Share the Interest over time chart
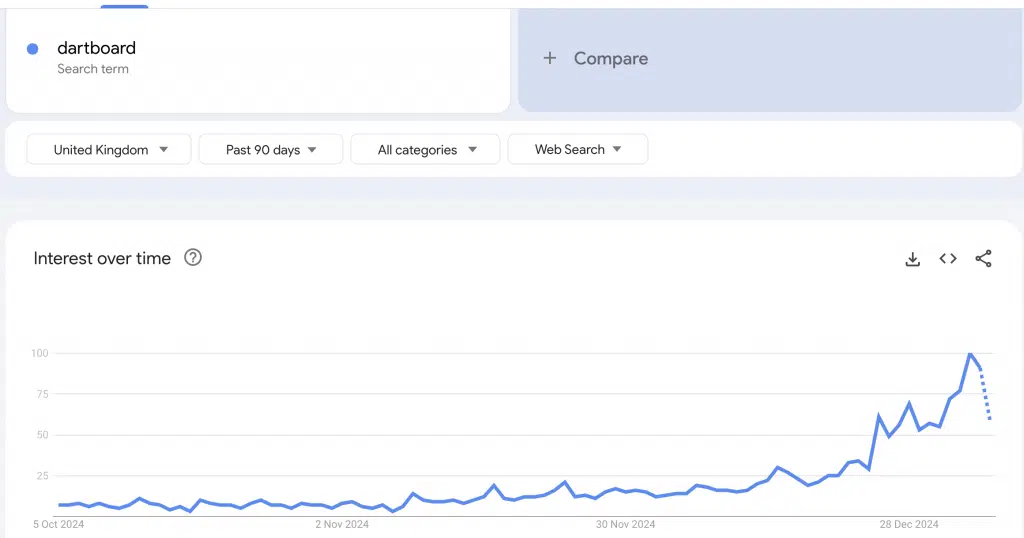 coord(983,259)
